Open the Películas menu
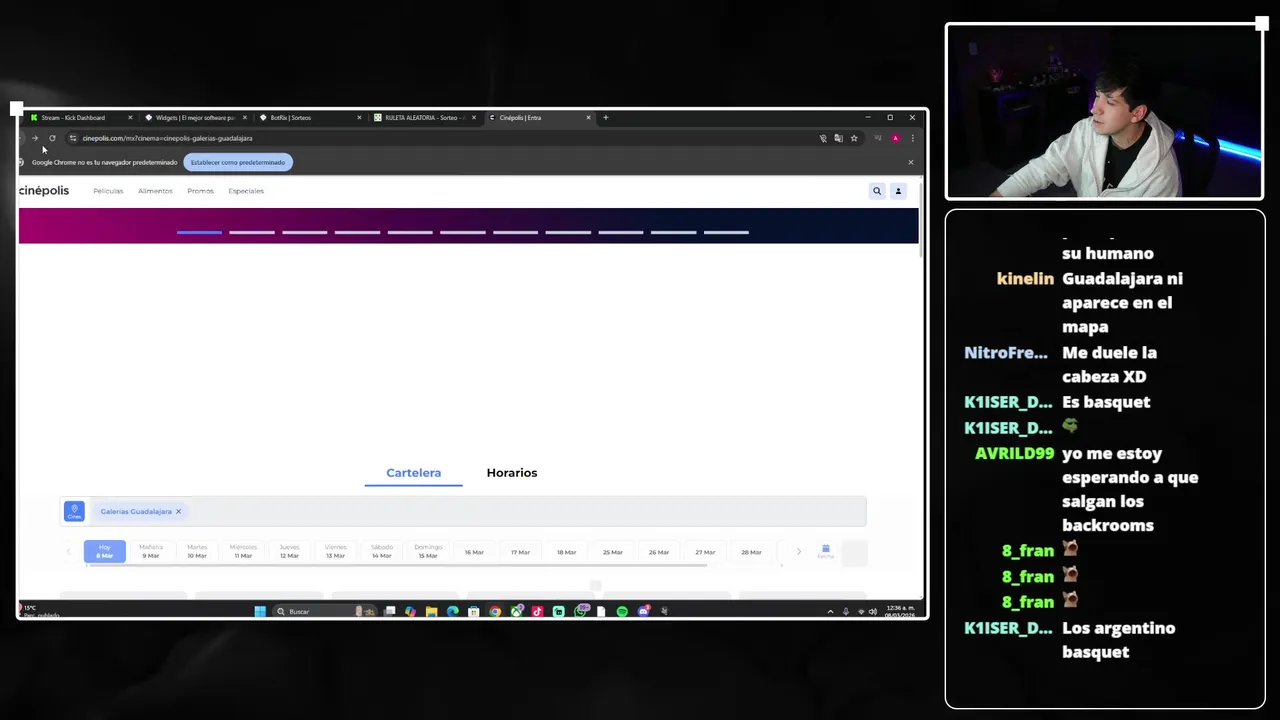Image resolution: width=1280 pixels, height=720 pixels. pyautogui.click(x=108, y=191)
